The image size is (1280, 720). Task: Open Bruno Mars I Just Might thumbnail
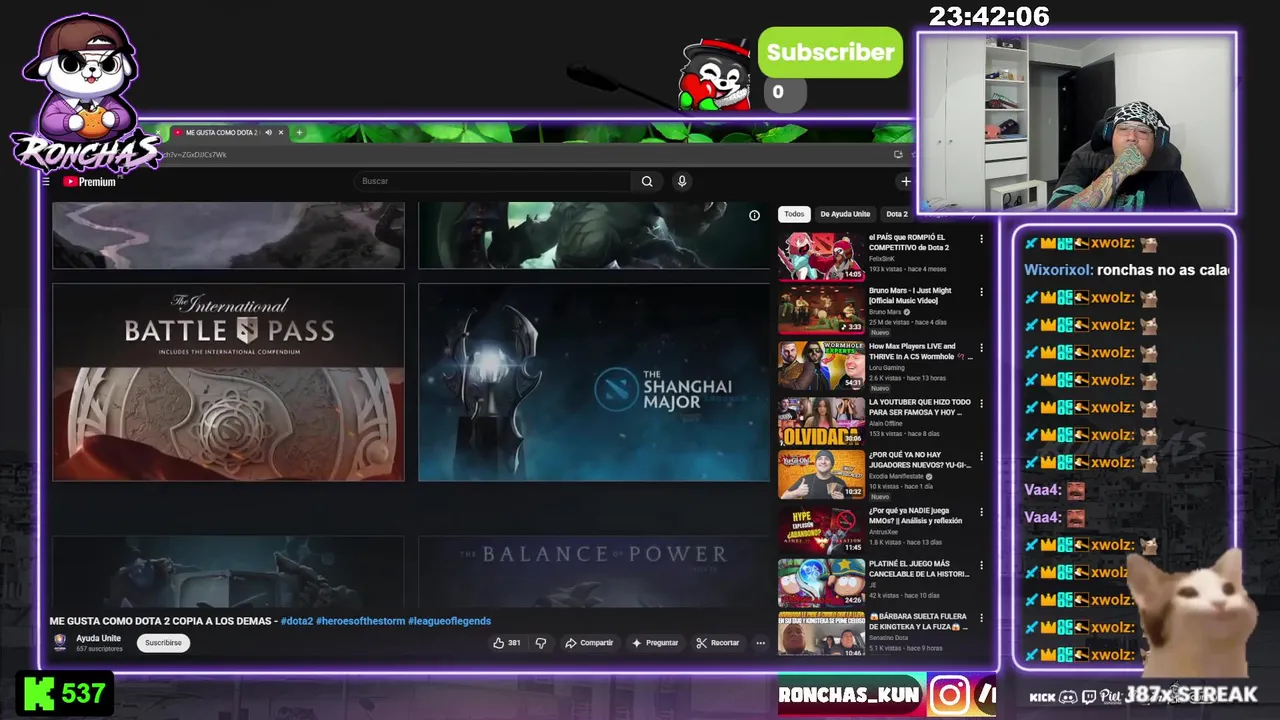(821, 311)
